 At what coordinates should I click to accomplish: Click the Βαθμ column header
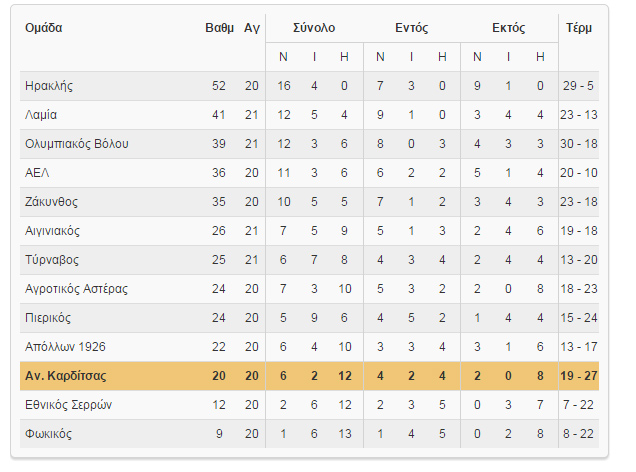(x=219, y=28)
